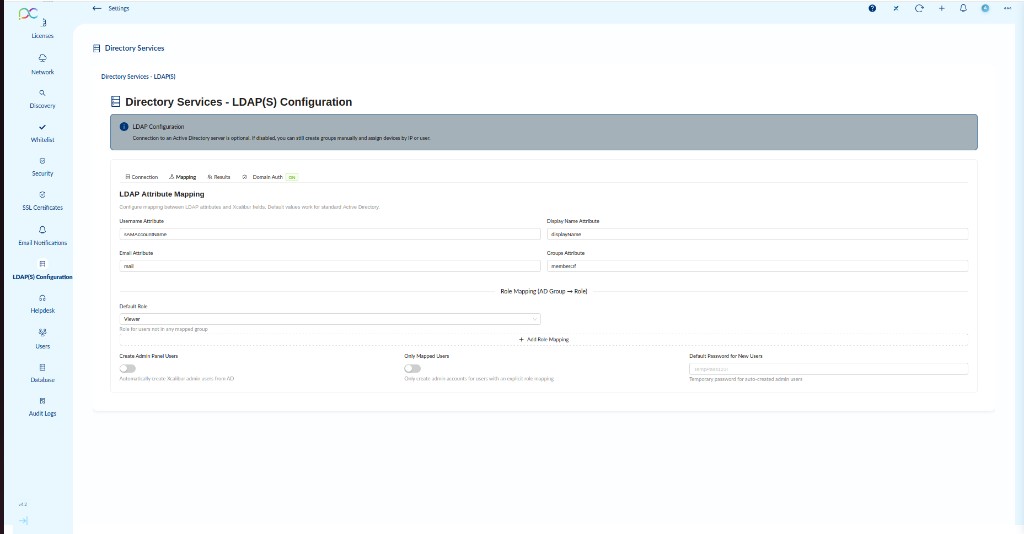Click Role Mapping (AD Group → Role) label
Viewport: 1024px width, 534px height.
pyautogui.click(x=543, y=291)
